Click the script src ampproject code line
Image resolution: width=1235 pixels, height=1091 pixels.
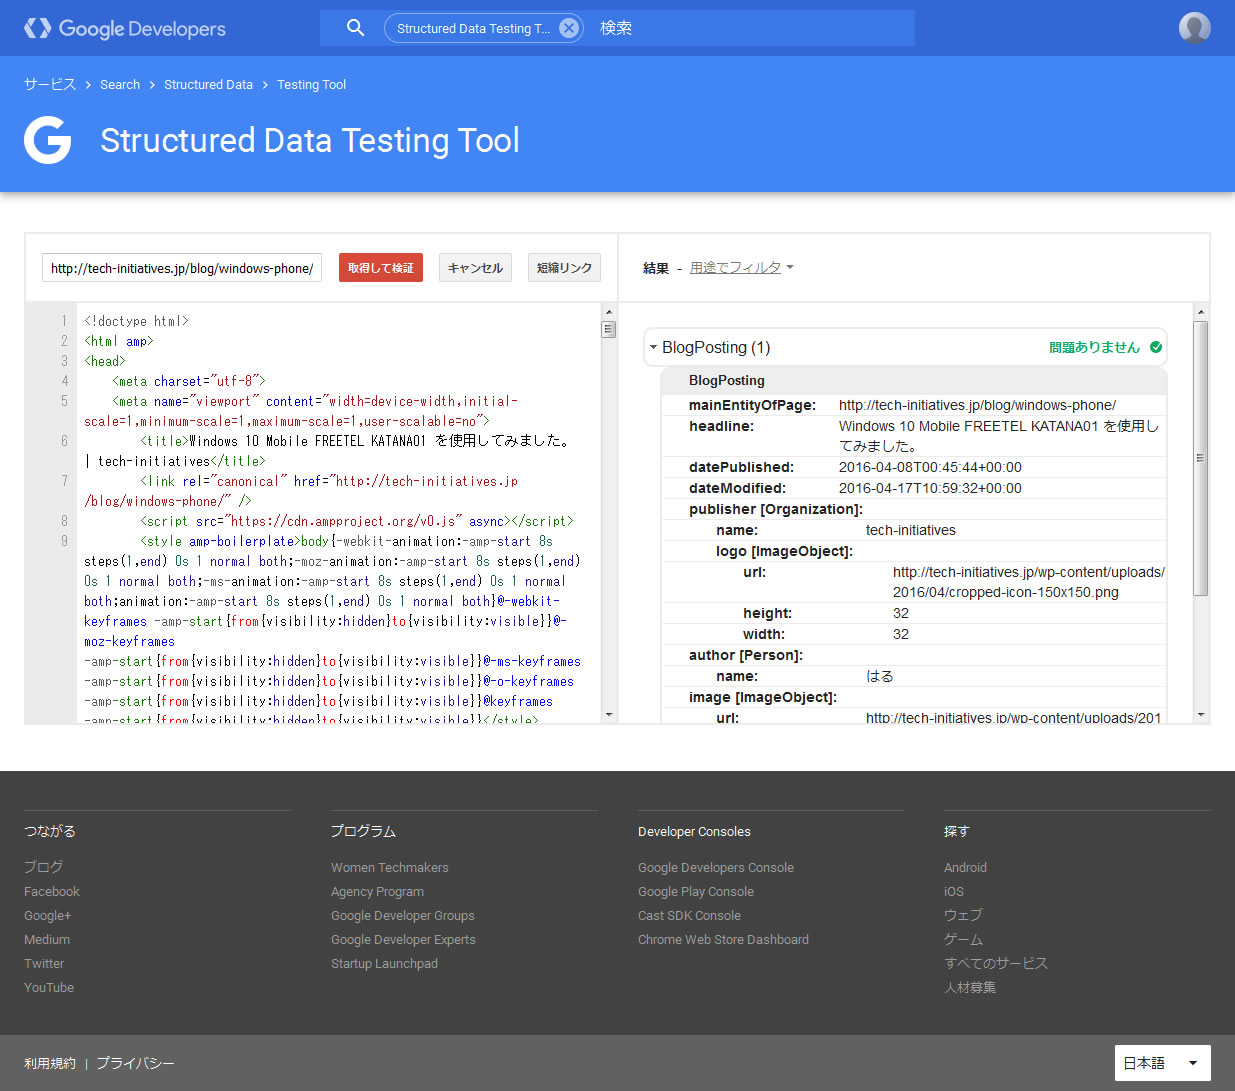coord(356,521)
